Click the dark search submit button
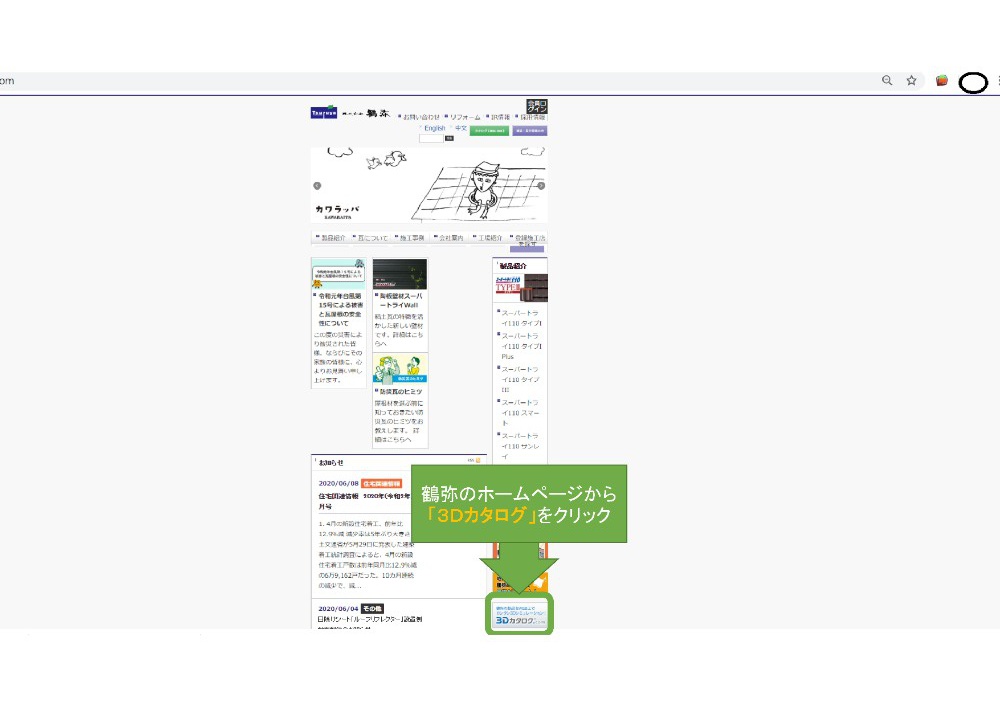 tap(450, 138)
